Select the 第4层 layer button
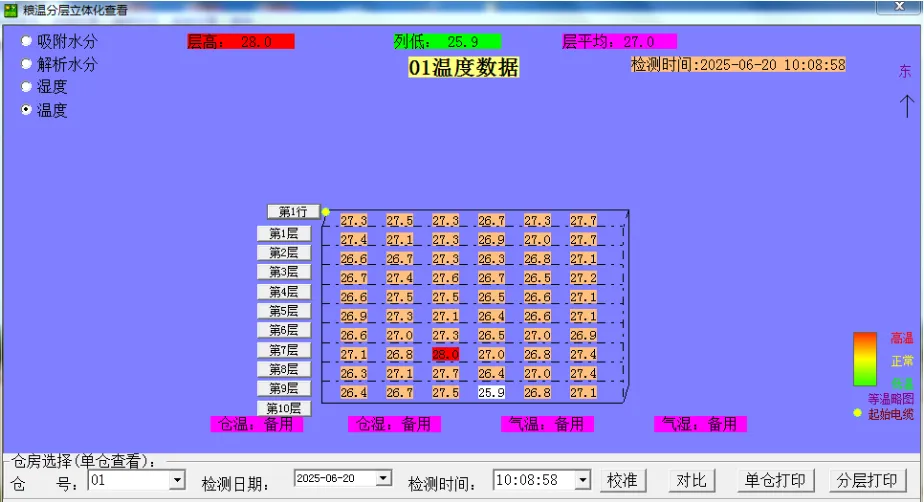Image resolution: width=924 pixels, height=502 pixels. (284, 292)
